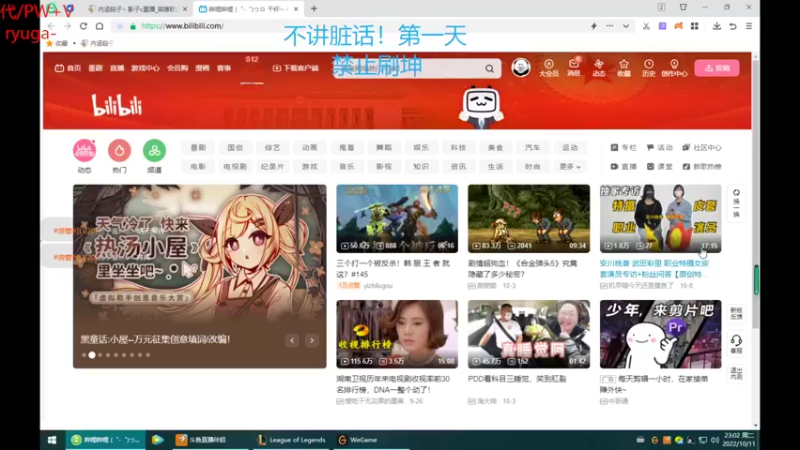This screenshot has height=450, width=800.
Task: Go back with browser back arrow
Action: coord(51,26)
